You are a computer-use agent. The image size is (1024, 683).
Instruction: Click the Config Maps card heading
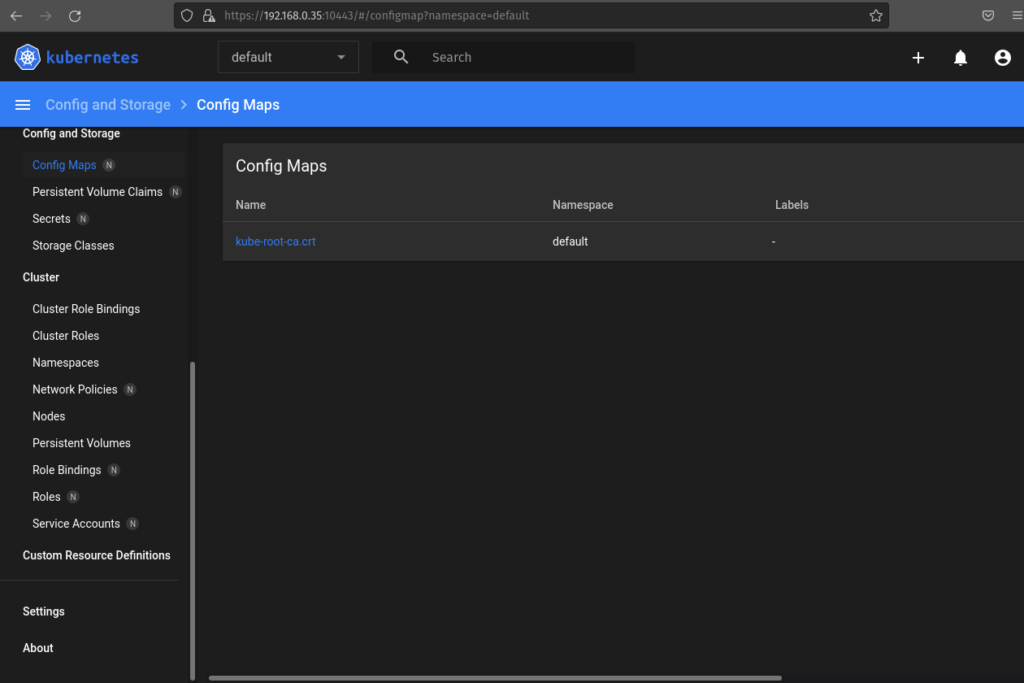281,166
